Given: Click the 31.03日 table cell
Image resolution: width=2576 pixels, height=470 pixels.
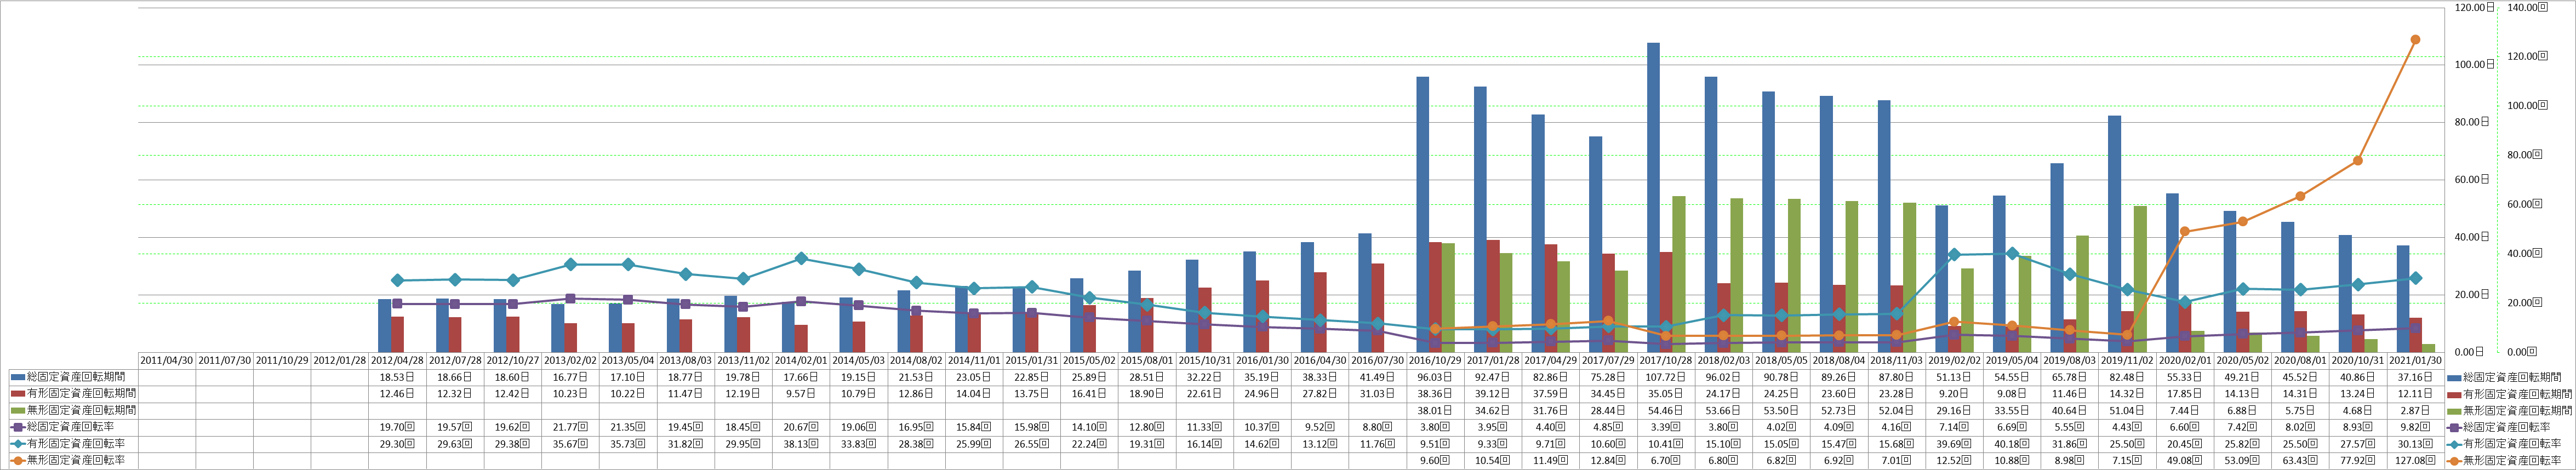Looking at the screenshot, I should tap(1379, 394).
